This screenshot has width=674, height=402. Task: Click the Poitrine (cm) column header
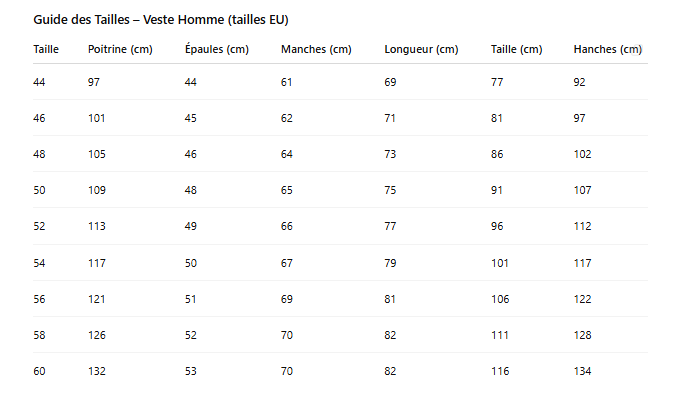(120, 49)
